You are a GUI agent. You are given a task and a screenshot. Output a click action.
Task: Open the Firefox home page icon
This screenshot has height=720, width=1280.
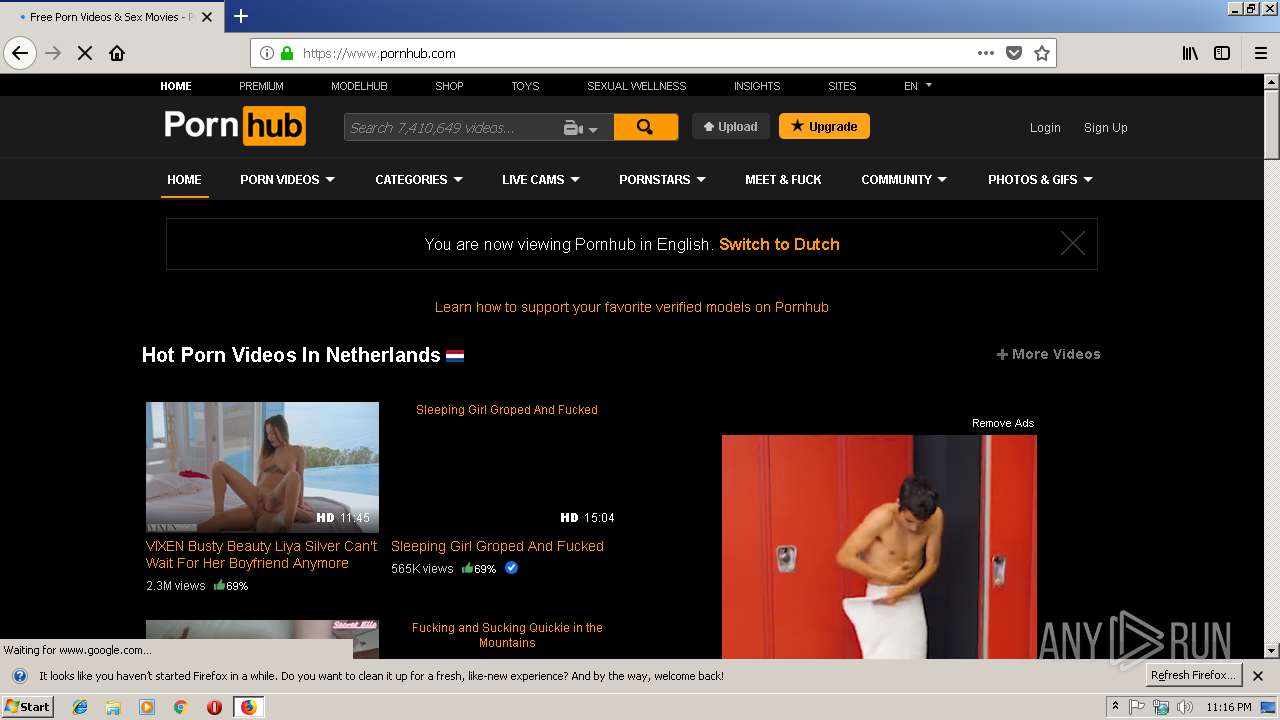(x=117, y=53)
